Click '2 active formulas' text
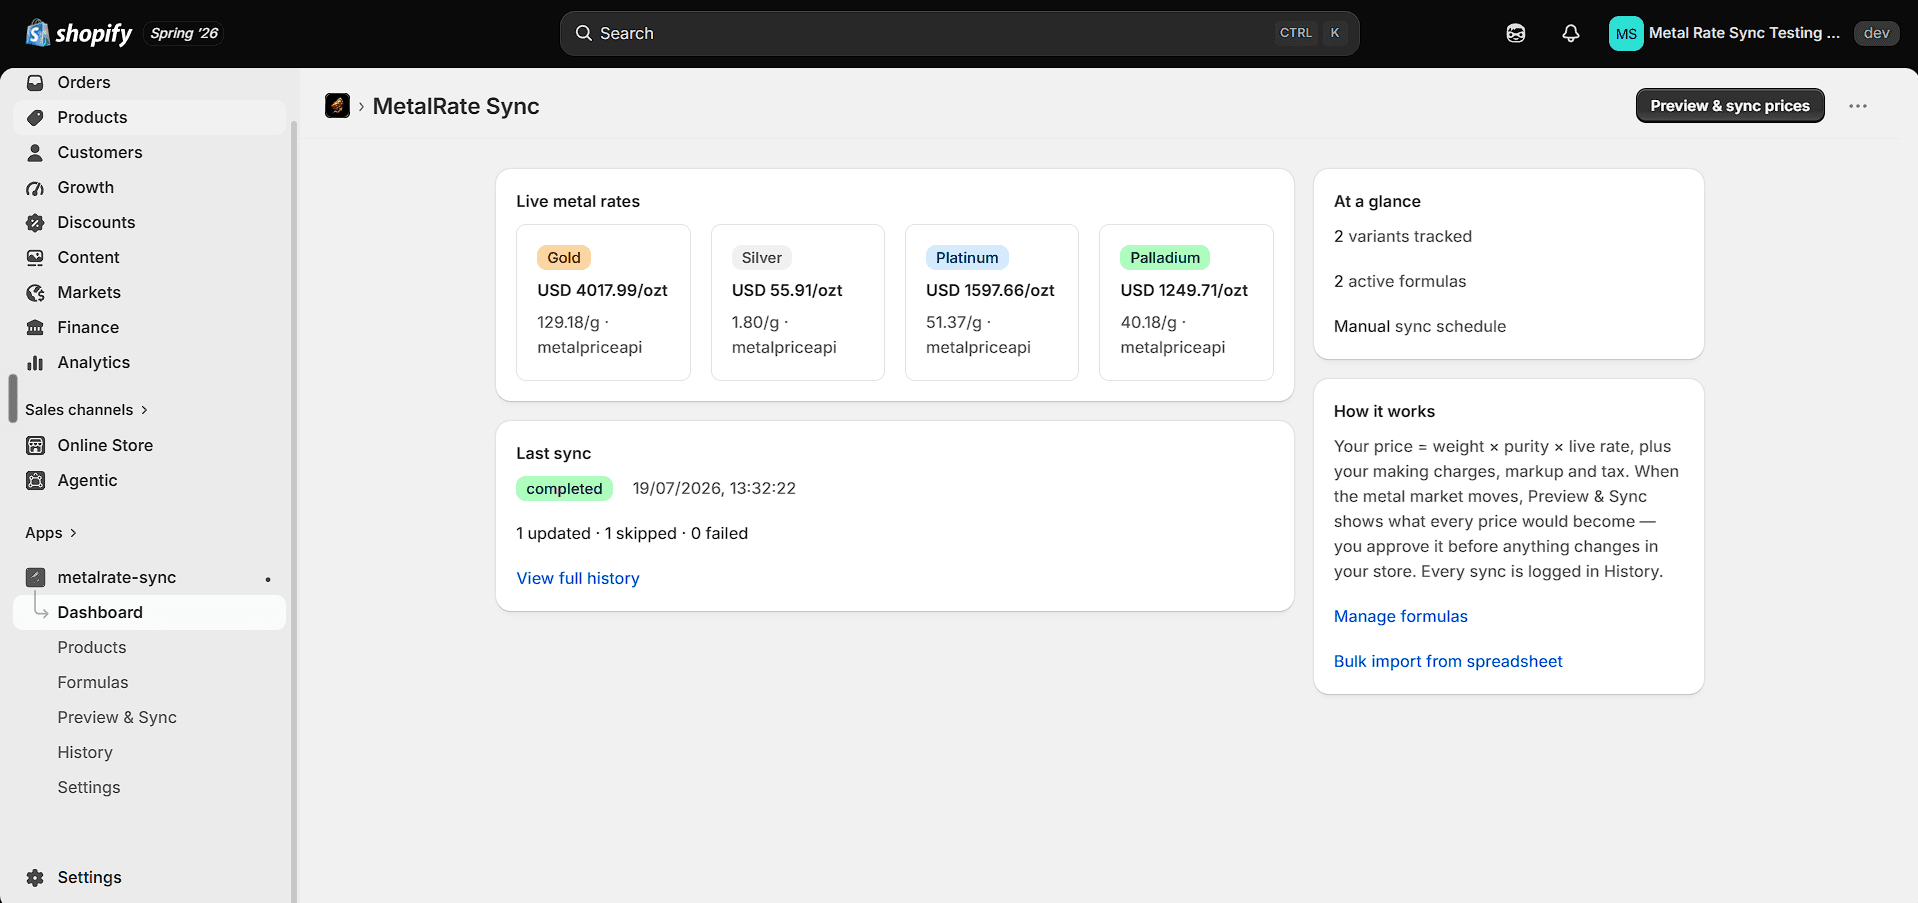This screenshot has height=903, width=1918. click(1400, 281)
